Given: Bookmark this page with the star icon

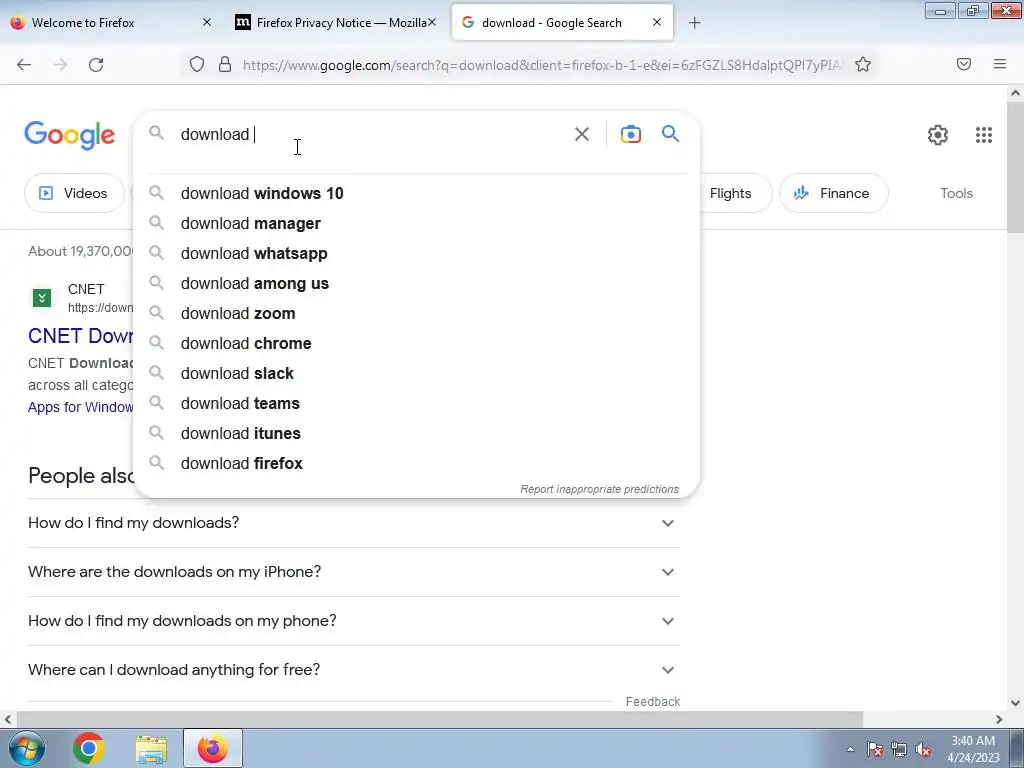Looking at the screenshot, I should tap(863, 64).
